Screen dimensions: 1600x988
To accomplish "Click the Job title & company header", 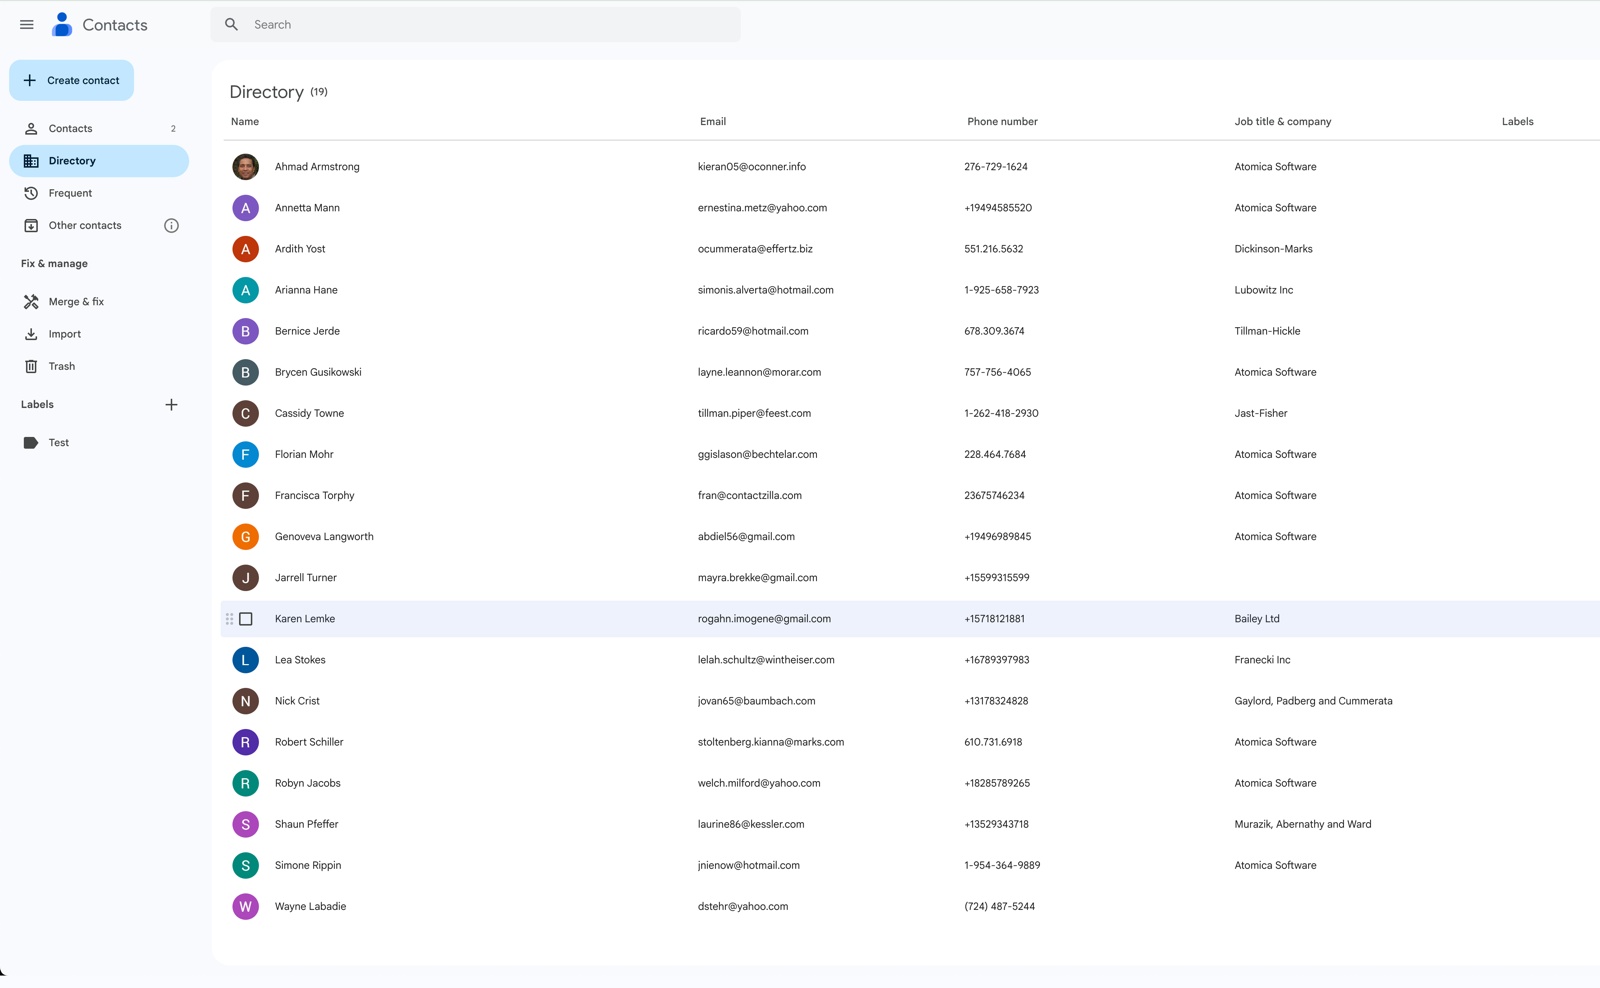I will [x=1283, y=122].
